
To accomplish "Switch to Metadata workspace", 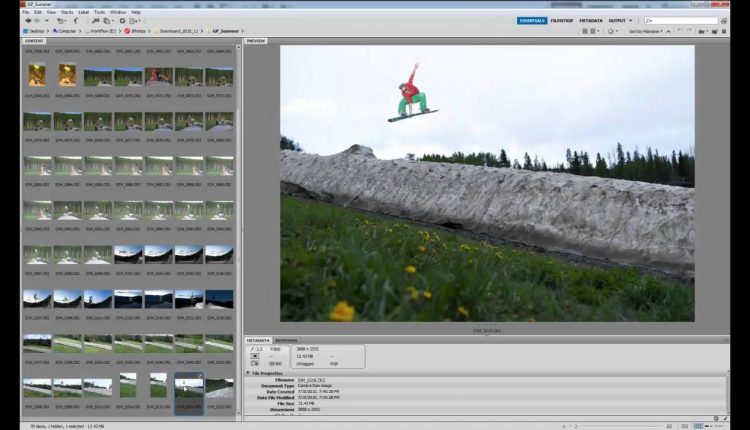I will tap(591, 21).
